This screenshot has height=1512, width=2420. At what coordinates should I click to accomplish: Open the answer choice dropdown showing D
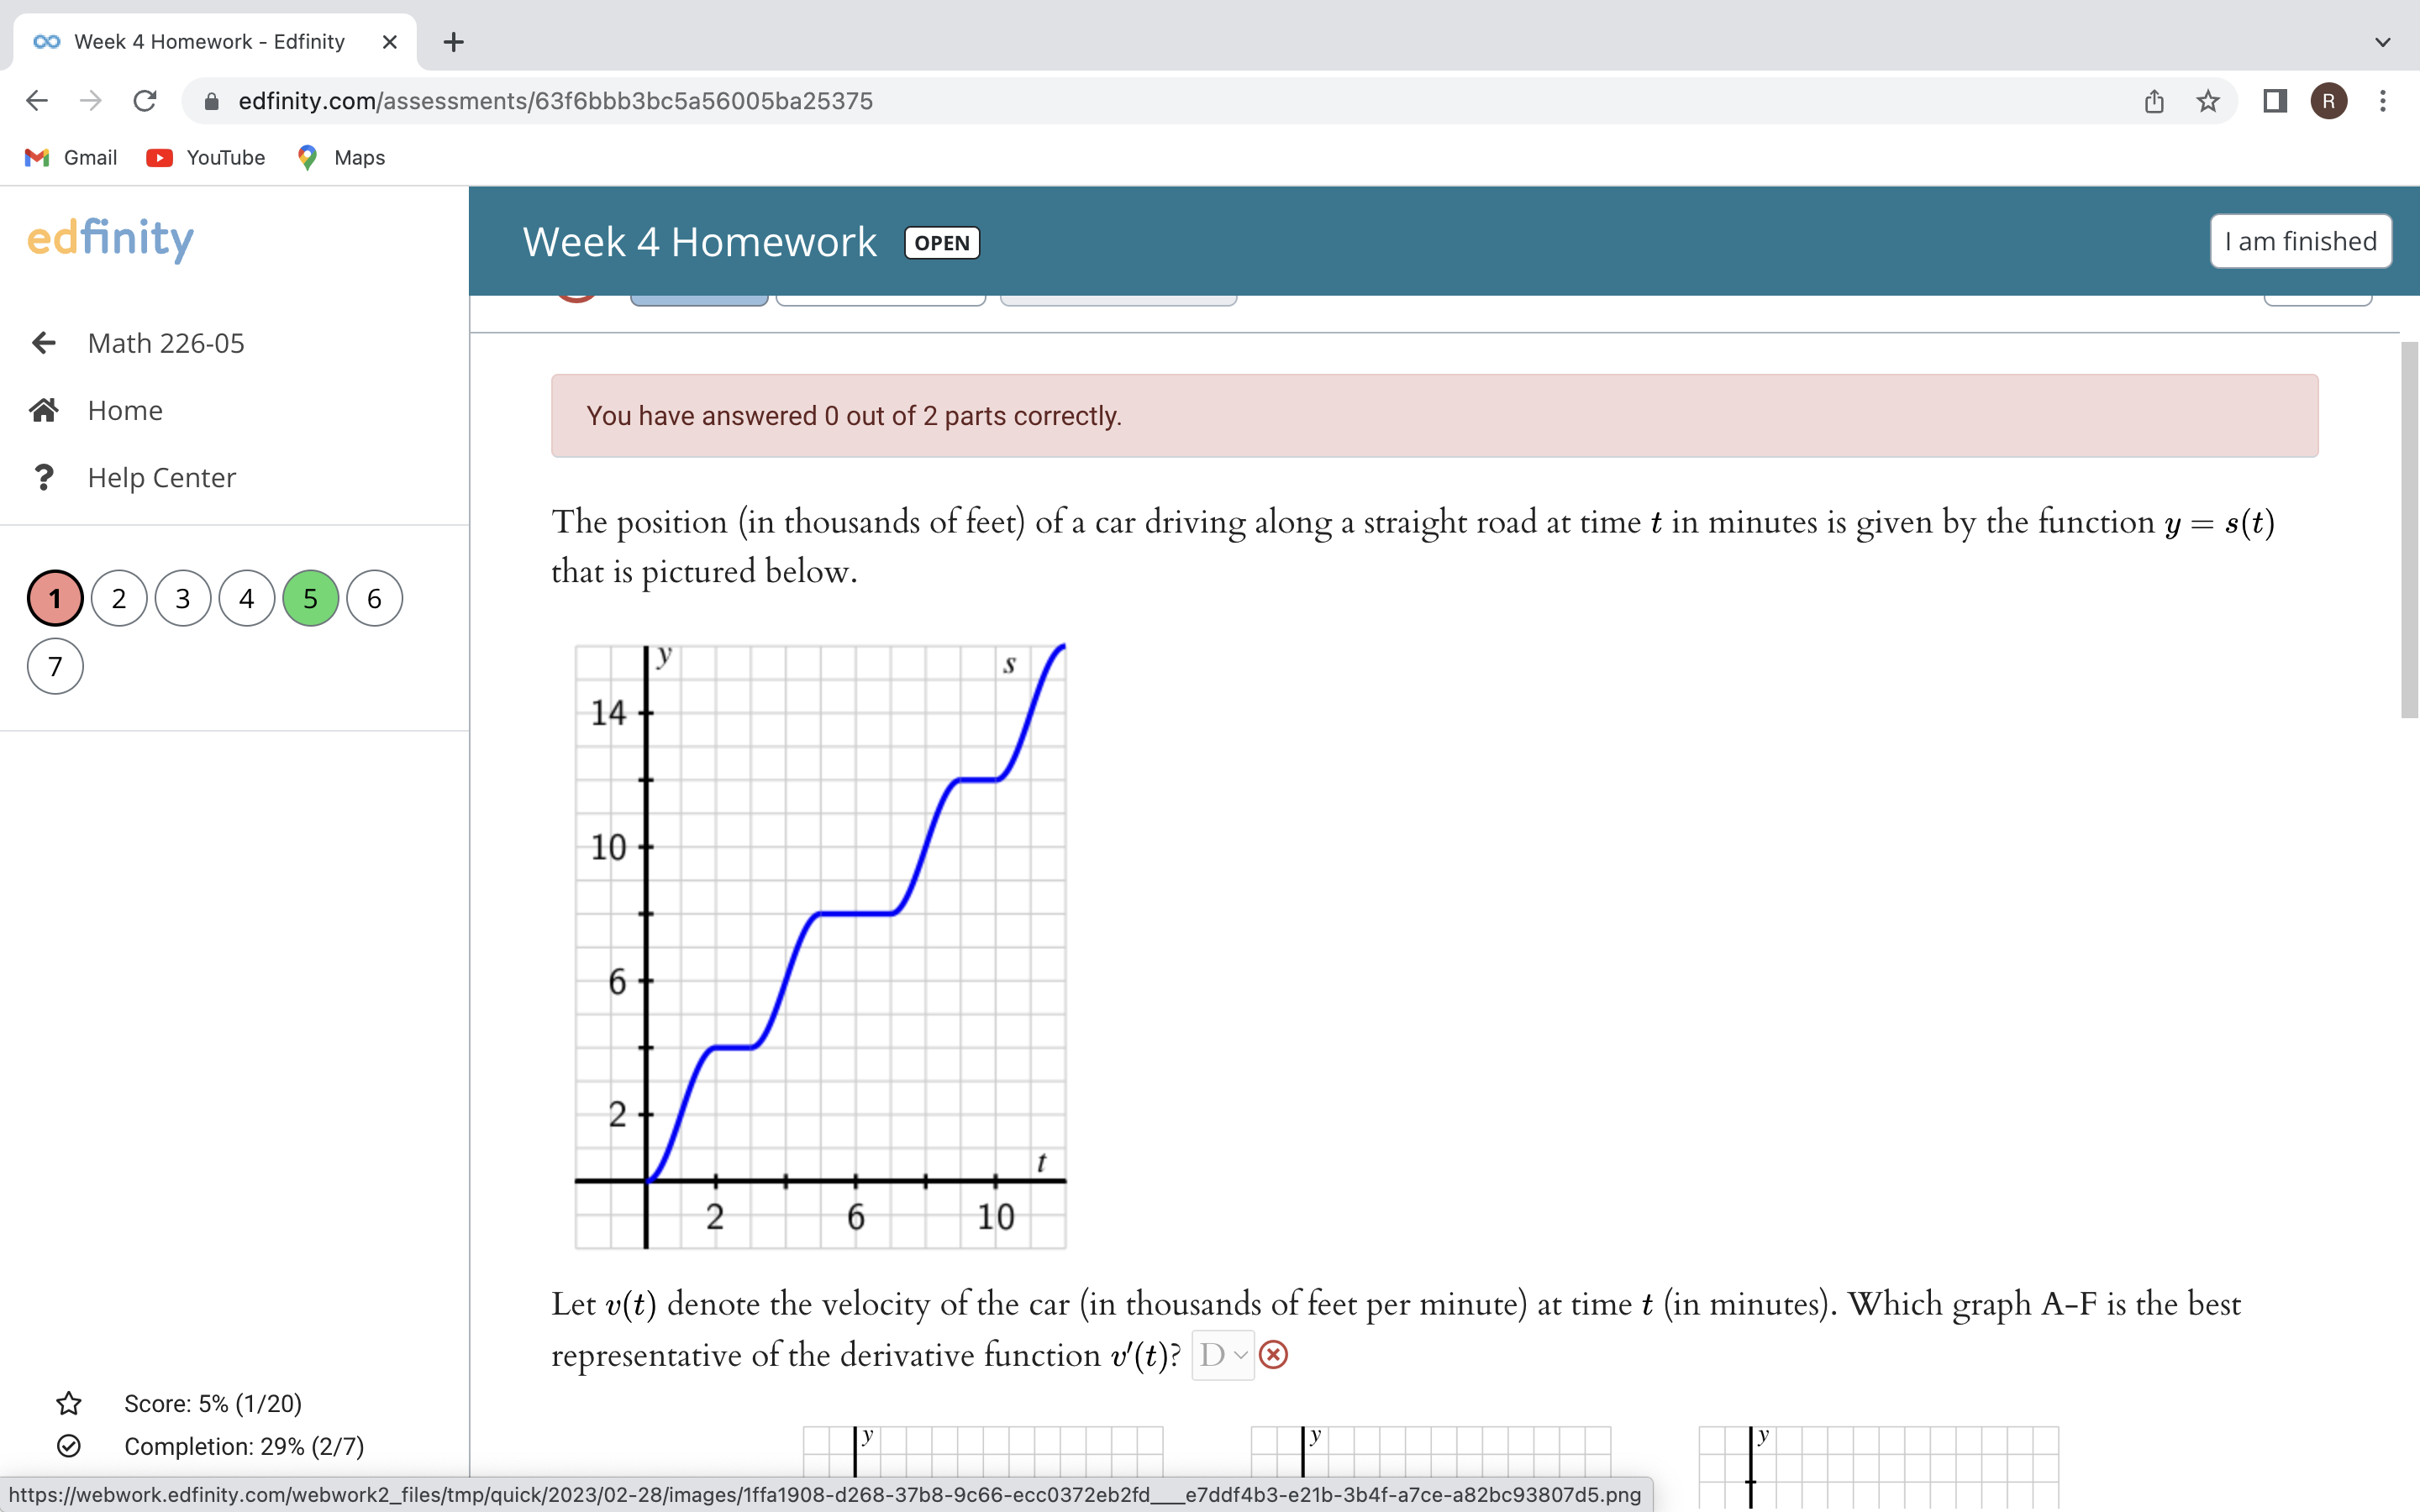coord(1220,1355)
